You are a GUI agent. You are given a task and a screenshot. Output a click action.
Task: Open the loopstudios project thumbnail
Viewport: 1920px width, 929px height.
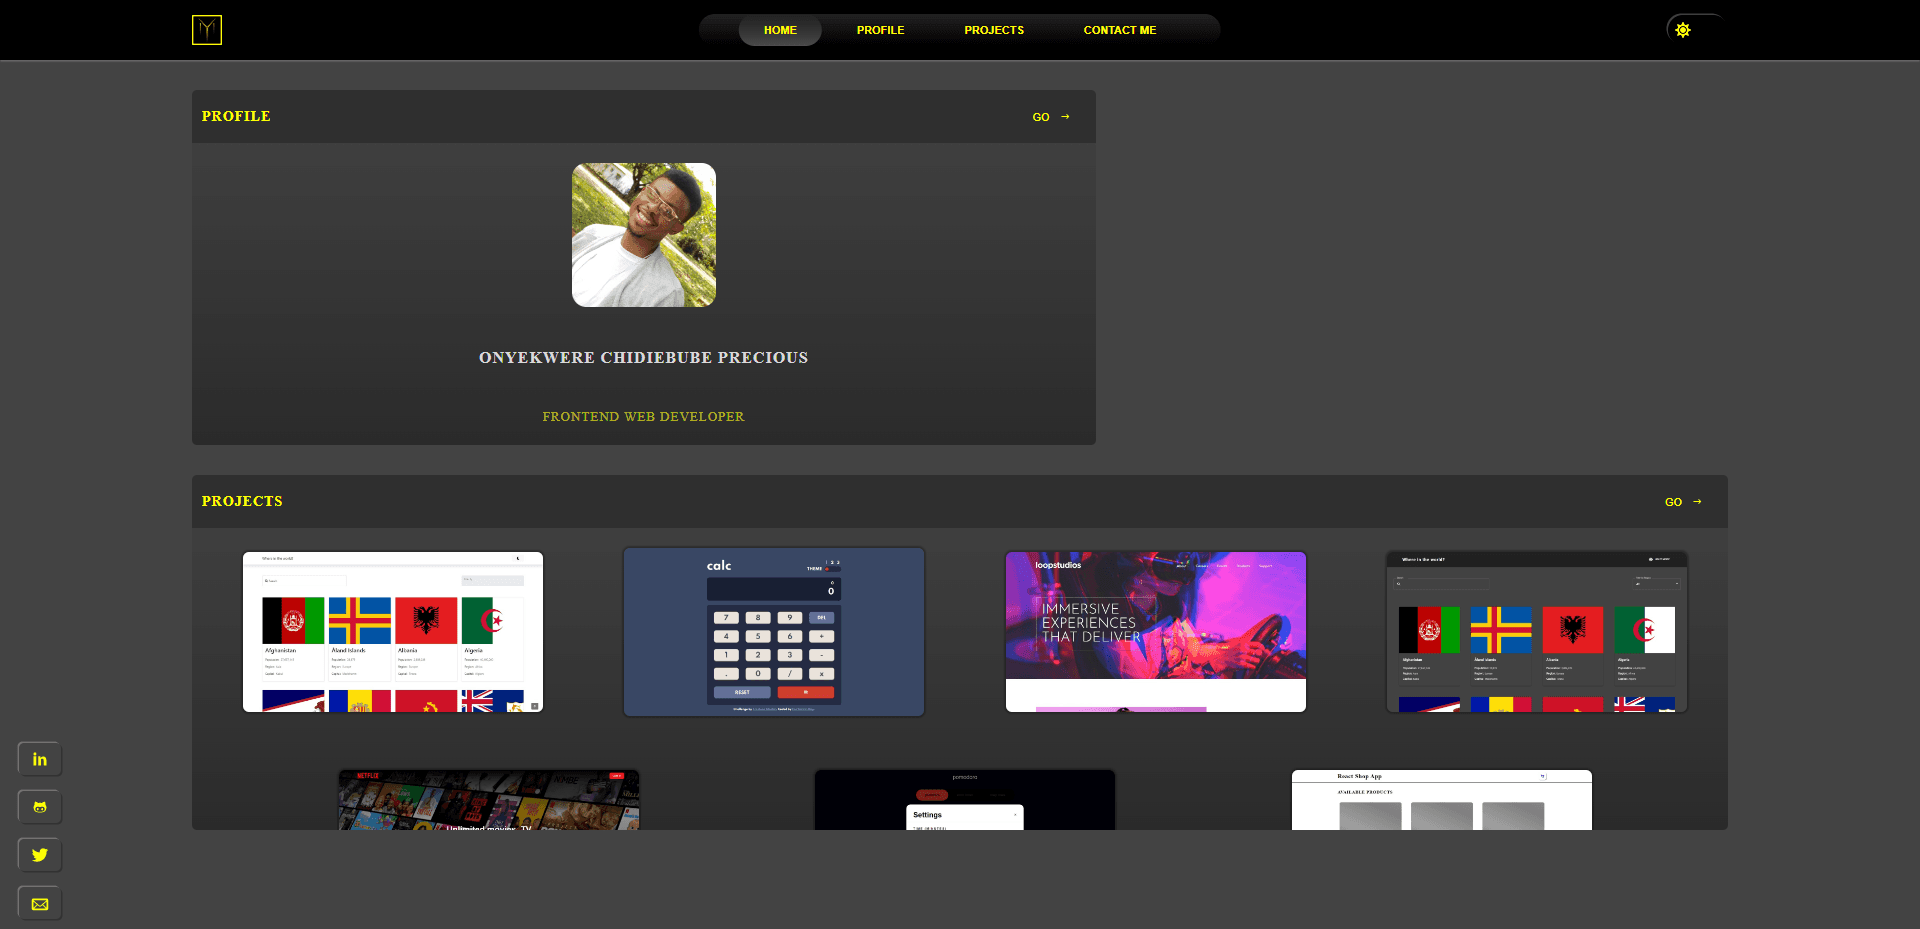[x=1156, y=632]
